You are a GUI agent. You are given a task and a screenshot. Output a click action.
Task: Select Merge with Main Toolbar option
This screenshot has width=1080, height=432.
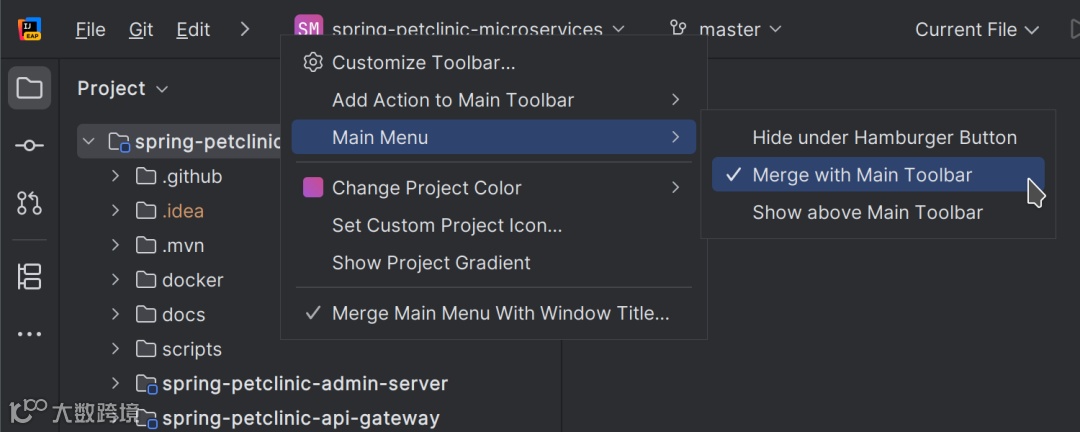pos(862,175)
